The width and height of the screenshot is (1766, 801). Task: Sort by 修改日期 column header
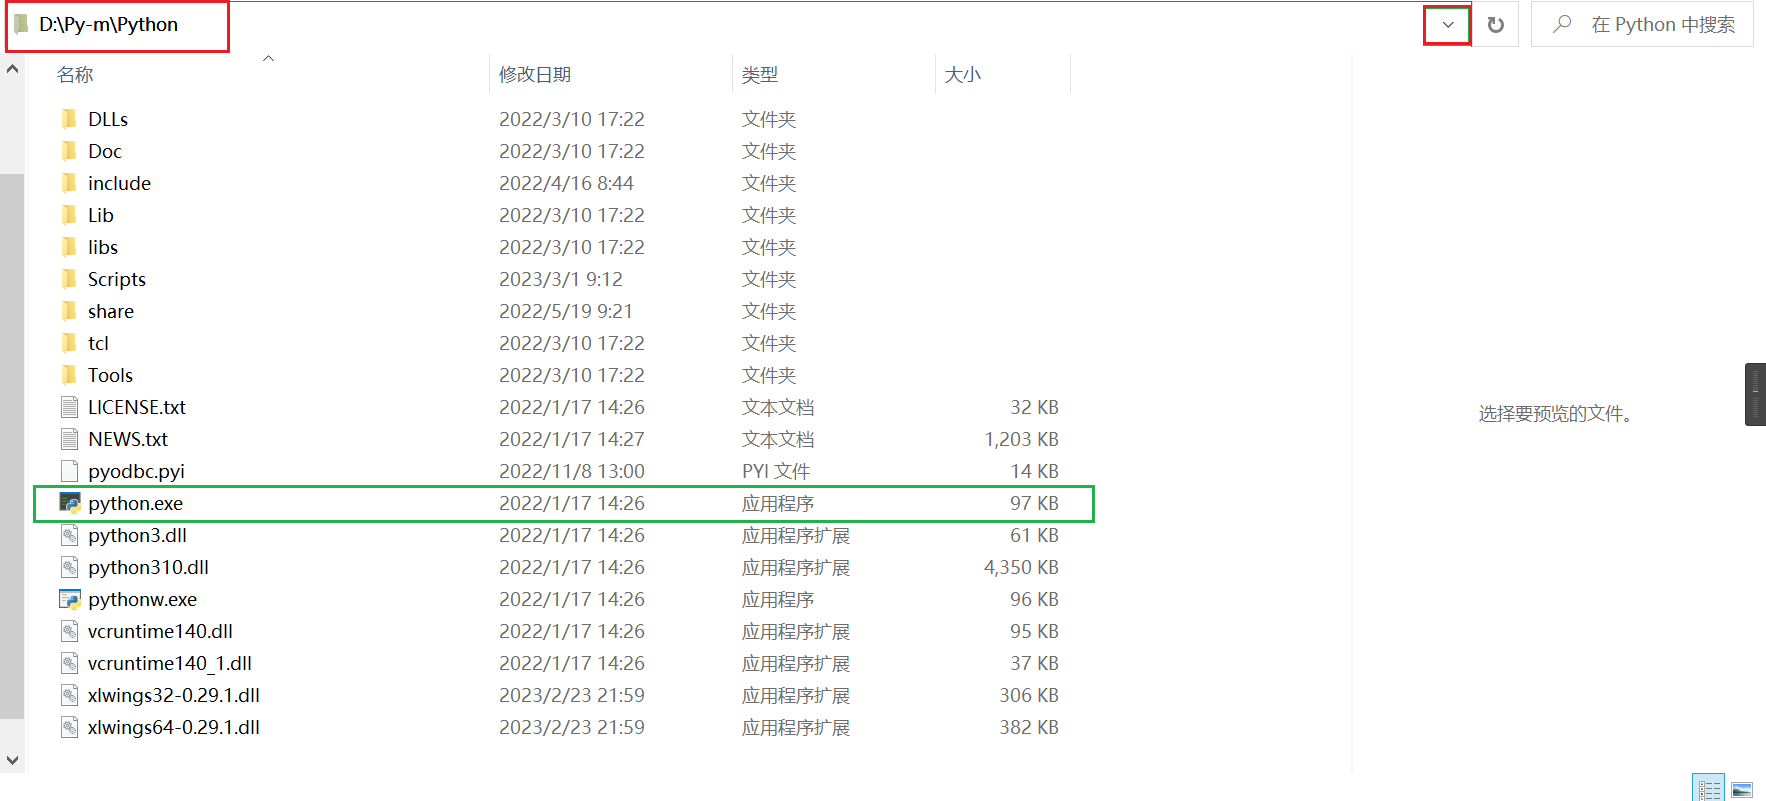[535, 75]
